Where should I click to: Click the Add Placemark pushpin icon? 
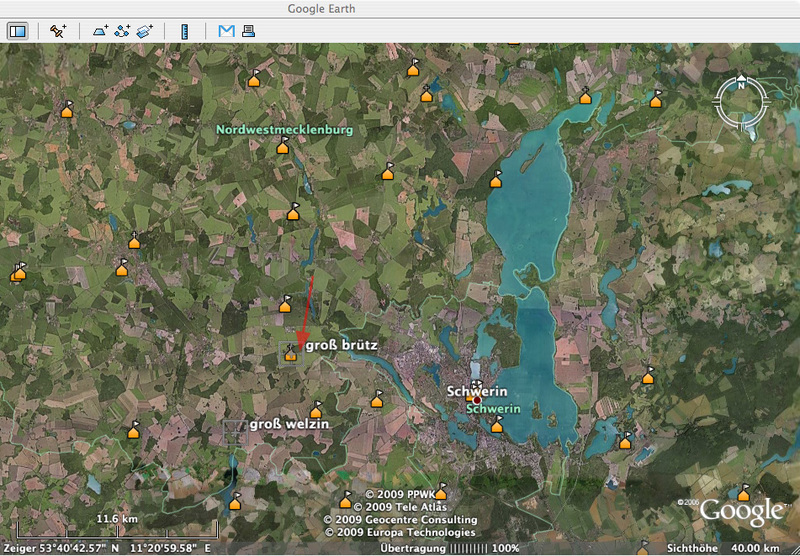[x=58, y=31]
